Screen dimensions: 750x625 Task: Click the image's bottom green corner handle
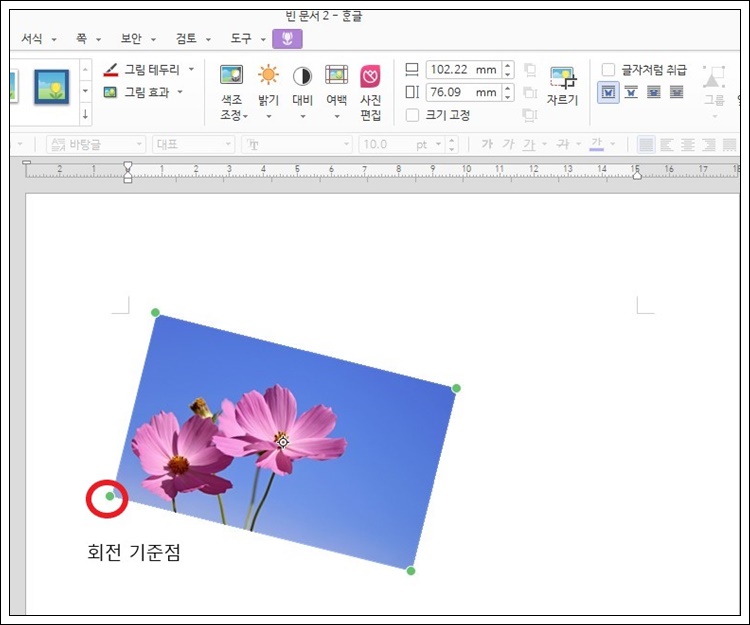coord(410,571)
